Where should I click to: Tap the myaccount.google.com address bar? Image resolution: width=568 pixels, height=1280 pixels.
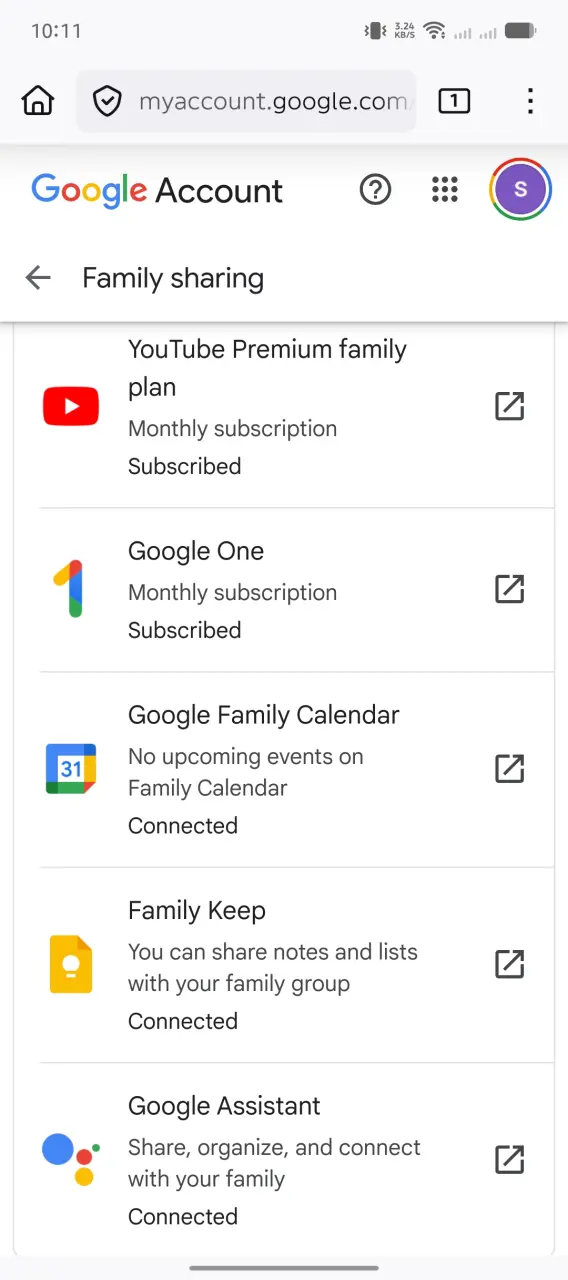point(246,101)
